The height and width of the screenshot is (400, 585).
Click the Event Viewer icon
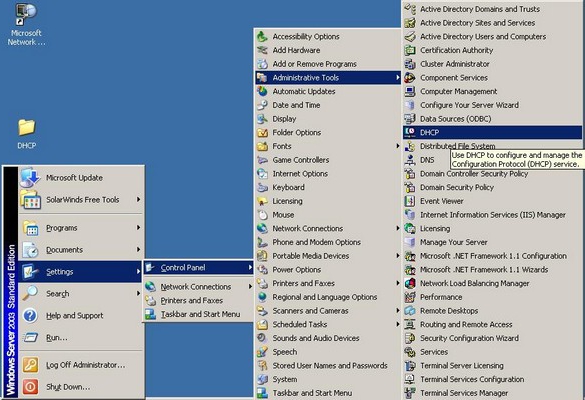tap(410, 201)
